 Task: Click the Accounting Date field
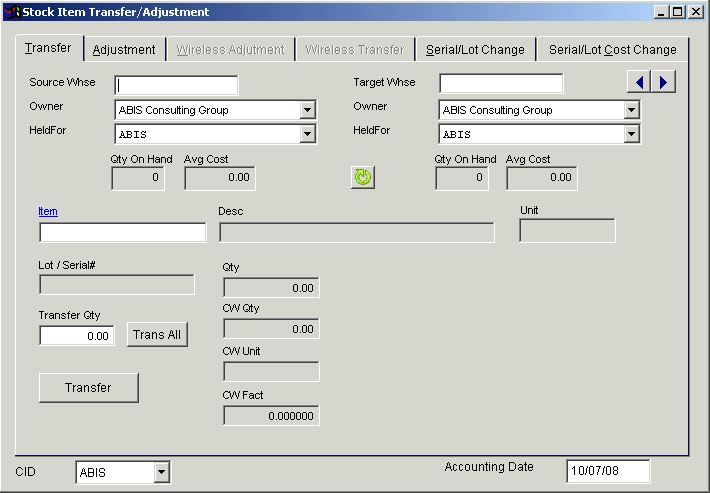[x=607, y=471]
